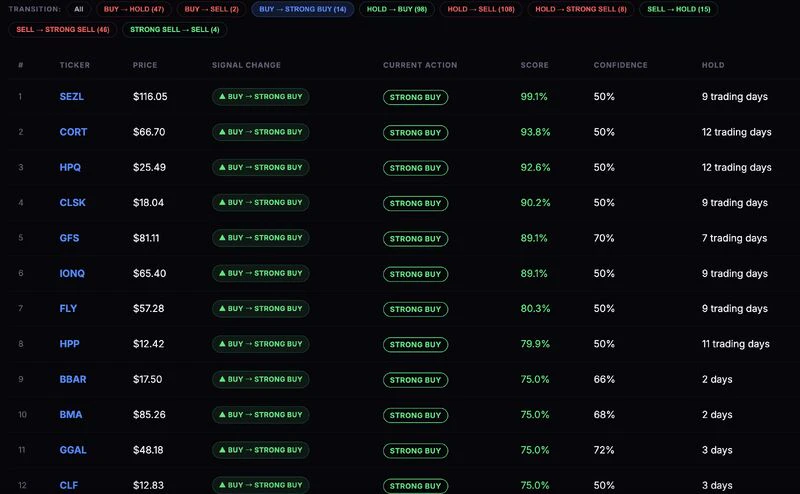Screen dimensions: 800x494
Task: Select the 11 trading days hold value
Action: [736, 344]
